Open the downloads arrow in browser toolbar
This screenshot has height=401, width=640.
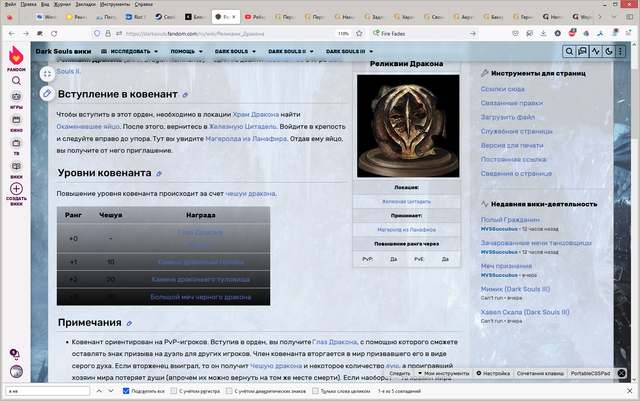tap(543, 33)
